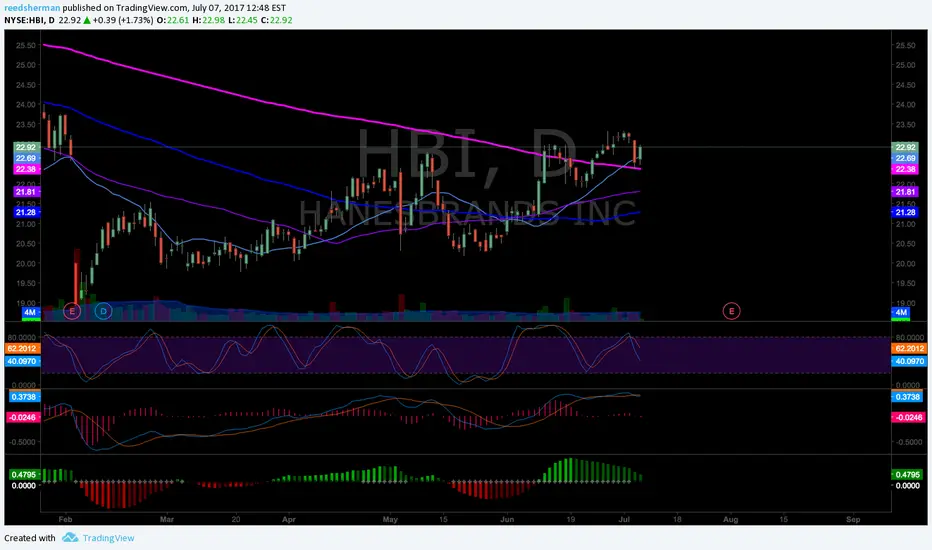Click the dividend D marker
Viewport: 932px width, 550px height.
(x=103, y=311)
